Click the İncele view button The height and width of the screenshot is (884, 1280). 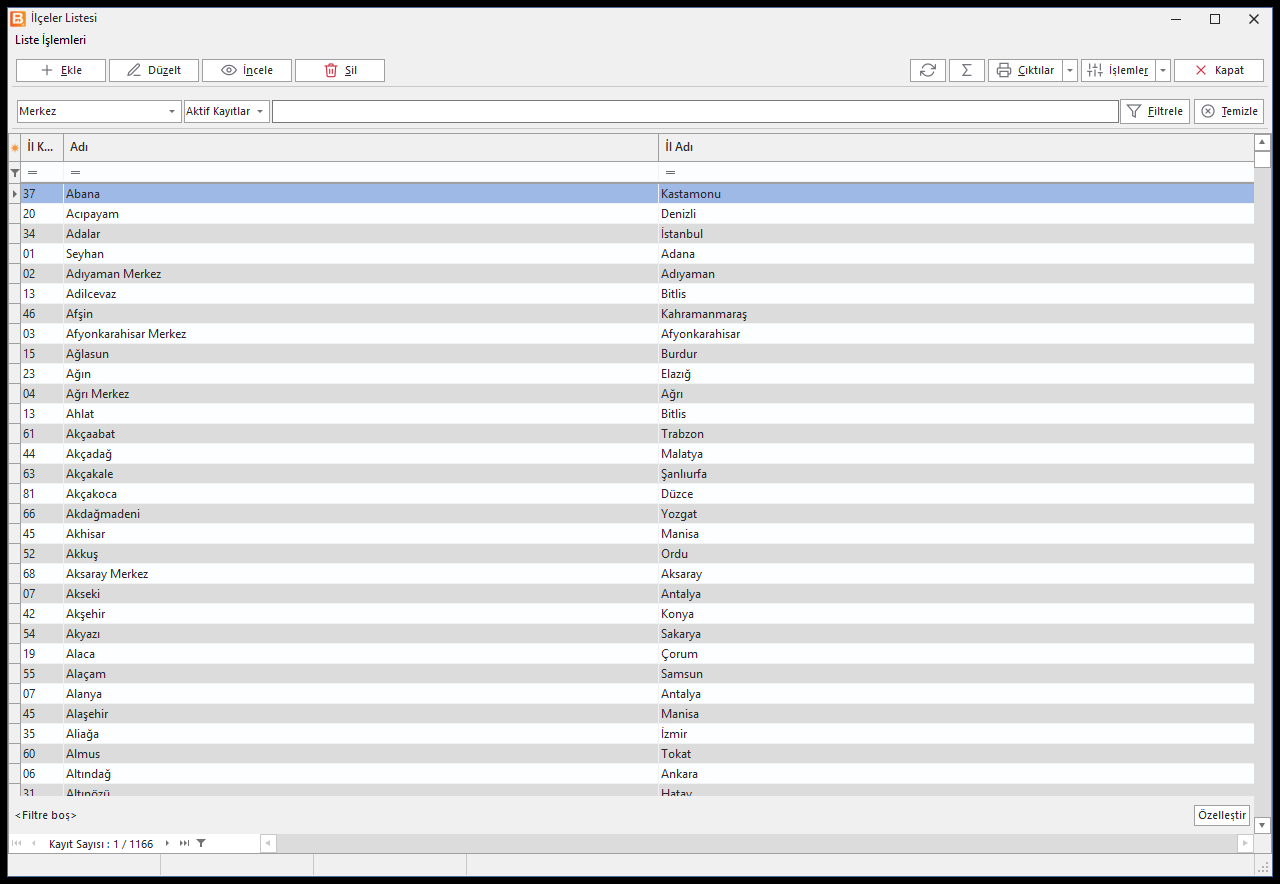pos(247,70)
